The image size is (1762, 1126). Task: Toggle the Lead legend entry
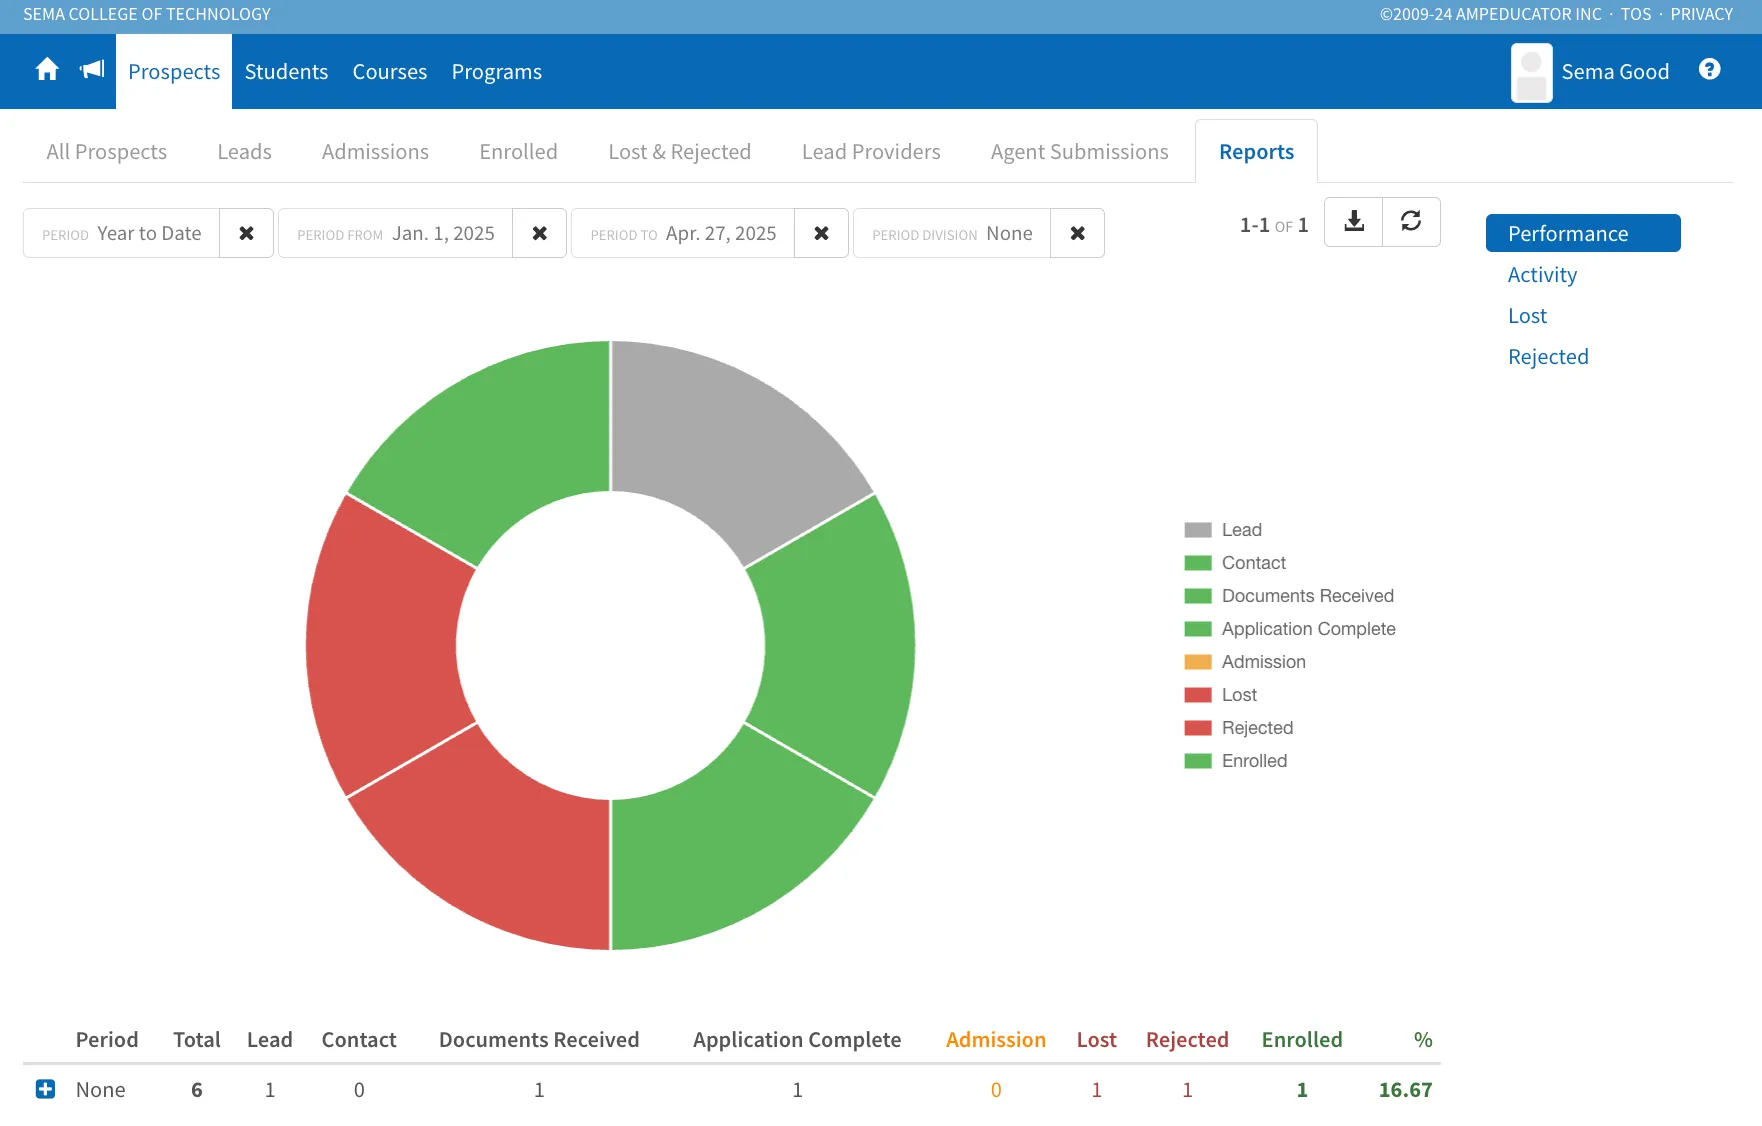tap(1223, 530)
